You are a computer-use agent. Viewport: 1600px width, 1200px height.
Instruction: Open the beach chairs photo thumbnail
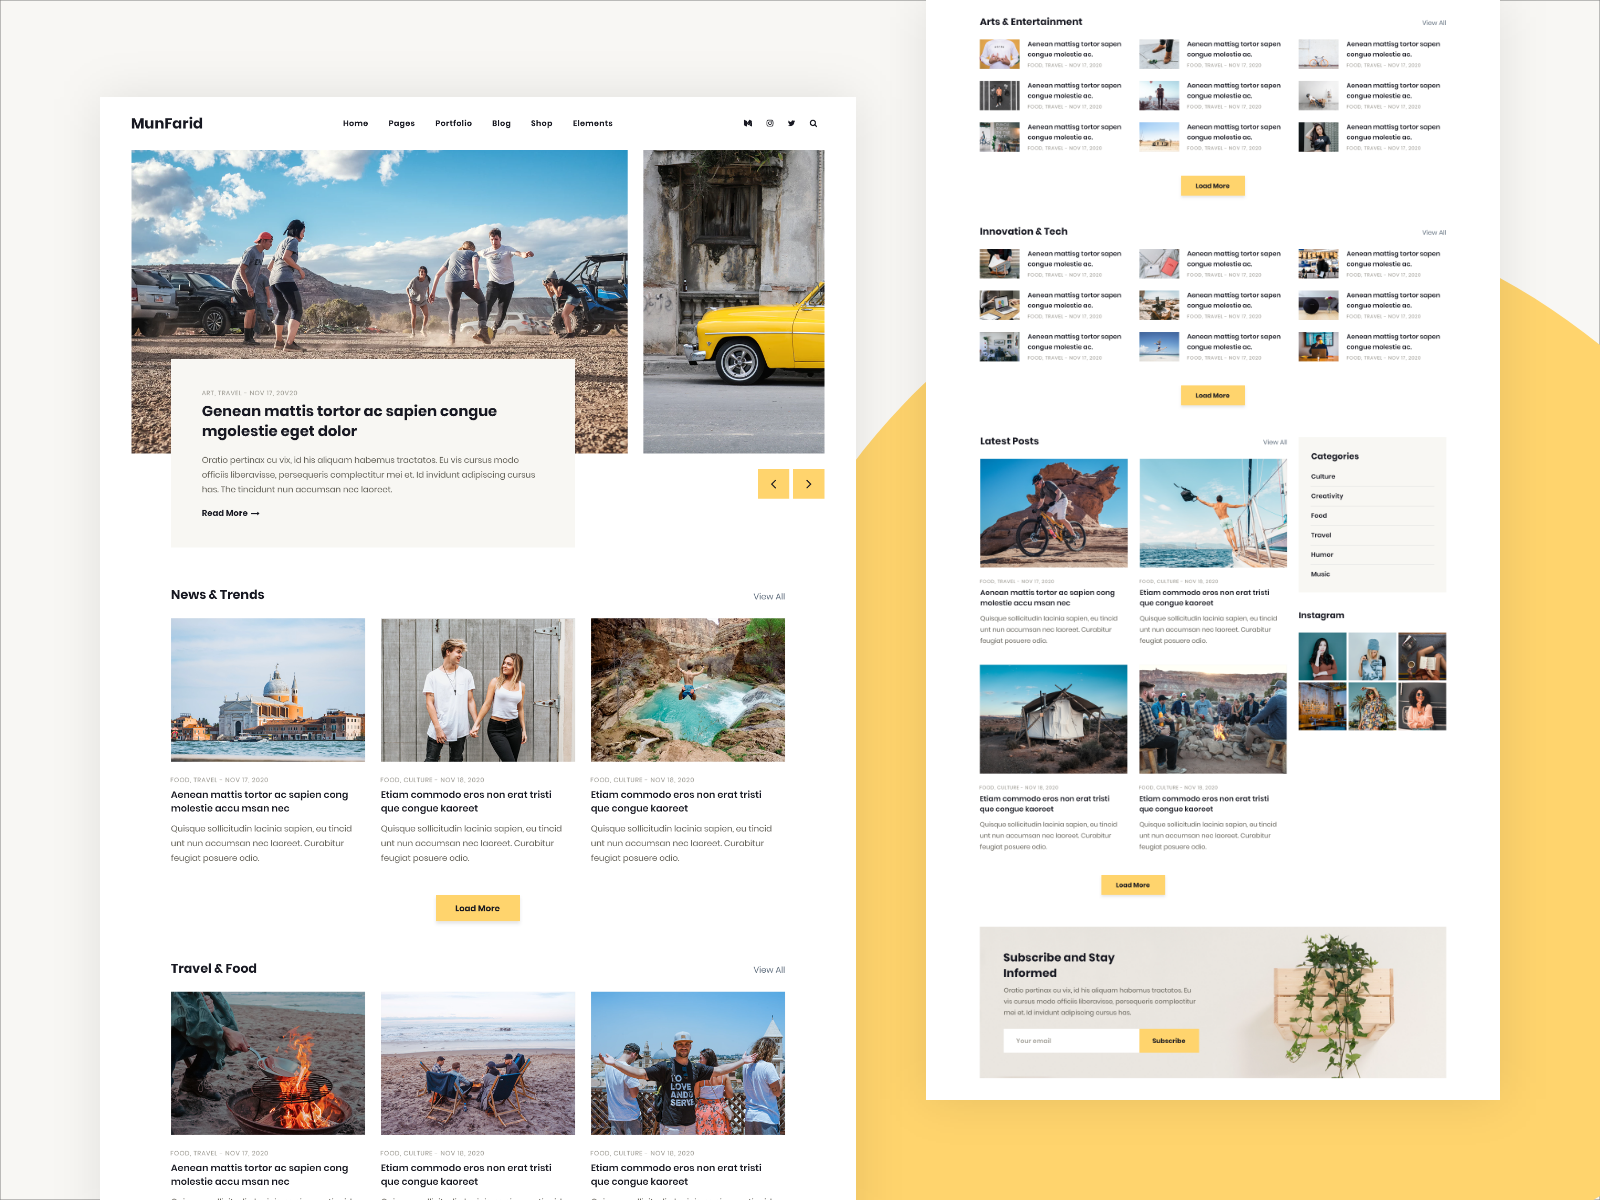coord(478,1063)
